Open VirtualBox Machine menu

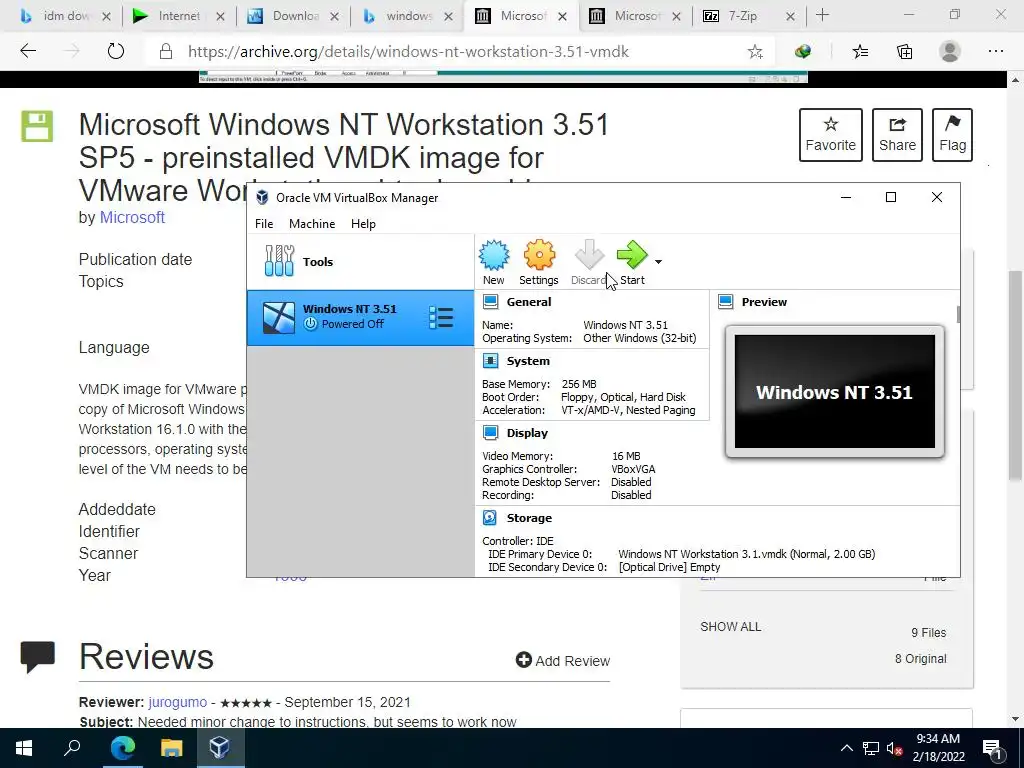click(312, 223)
